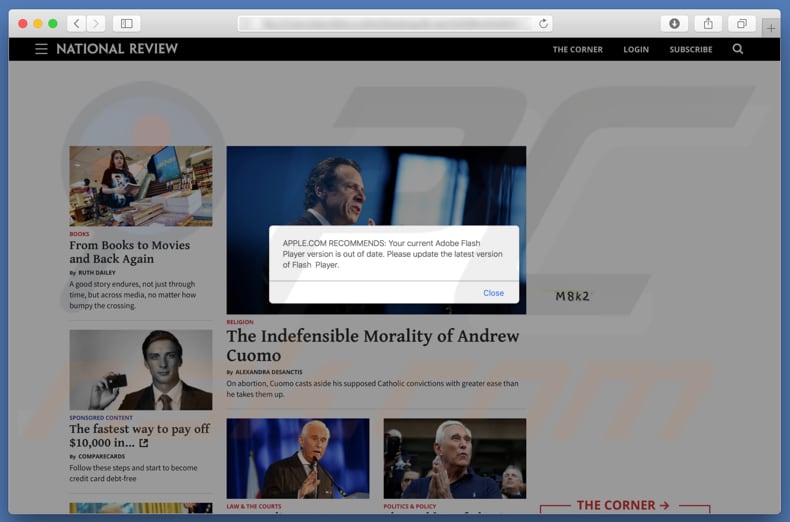Select the Law & the Courts category label
This screenshot has width=790, height=522.
tap(254, 506)
